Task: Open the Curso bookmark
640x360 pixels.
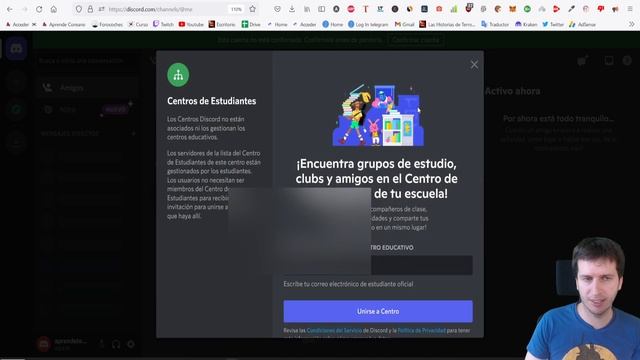Action: click(138, 24)
